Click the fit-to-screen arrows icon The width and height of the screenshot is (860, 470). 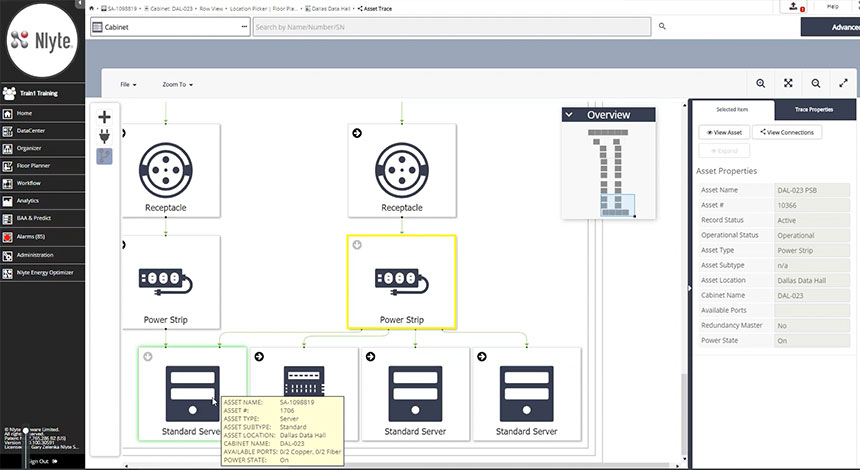788,84
